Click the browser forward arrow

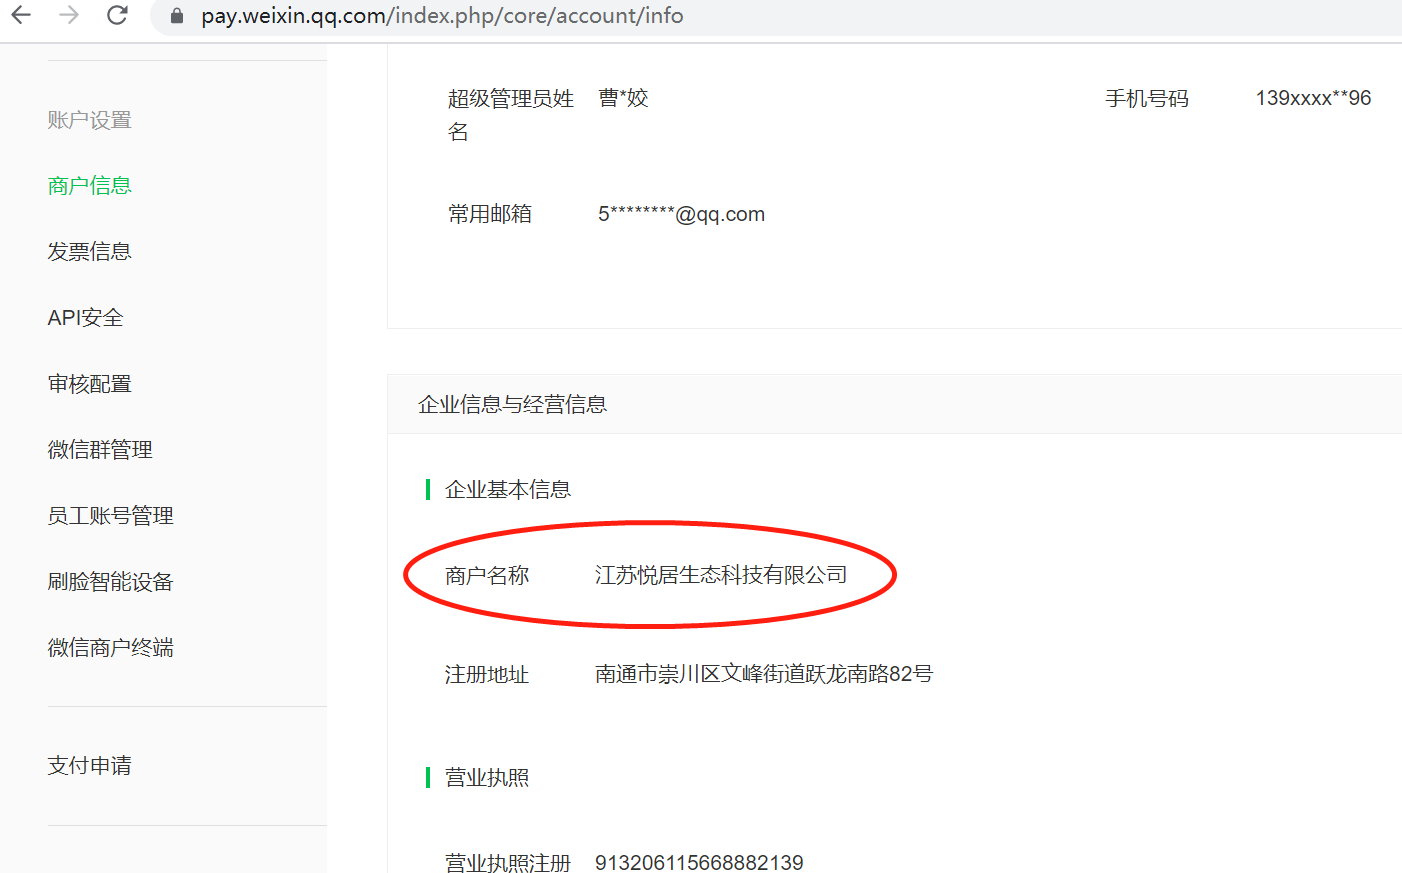point(69,15)
